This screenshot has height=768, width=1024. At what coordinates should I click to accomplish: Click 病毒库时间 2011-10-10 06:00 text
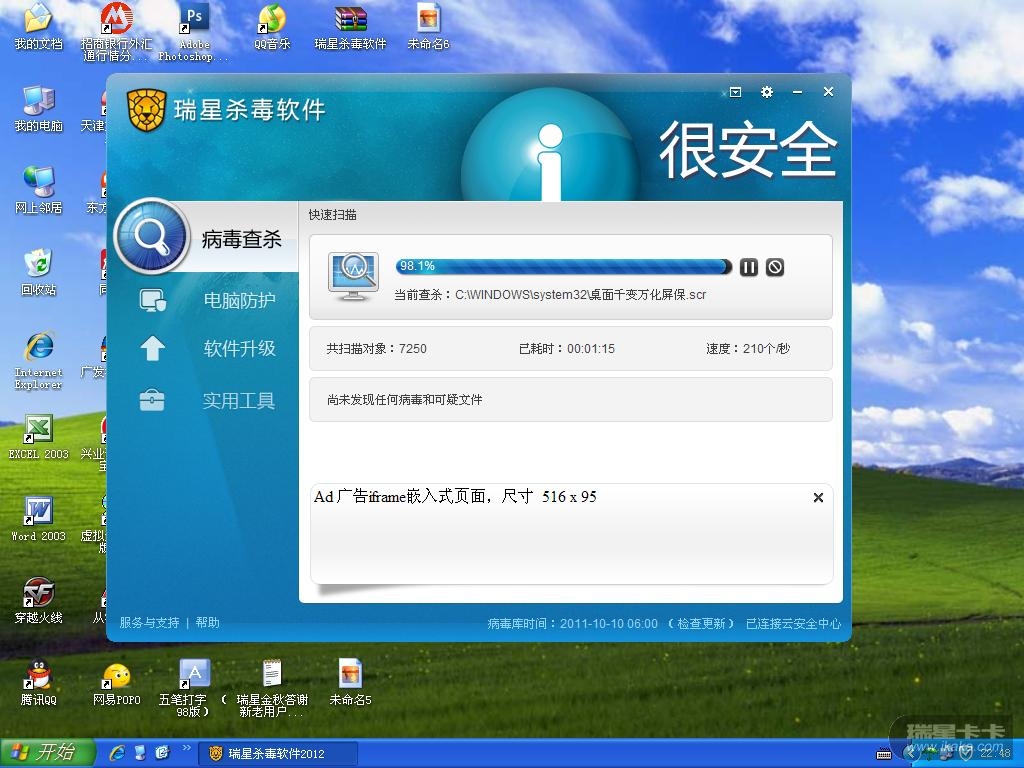coord(572,624)
